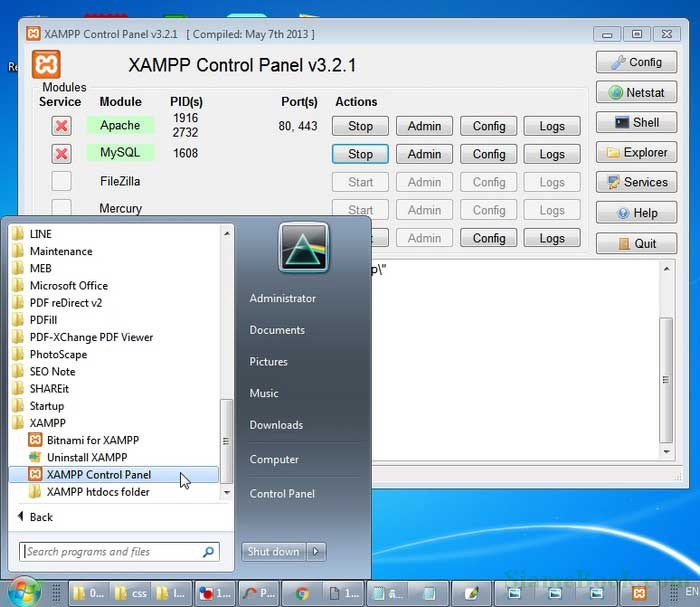Viewport: 700px width, 607px height.
Task: Click the log scroll down arrow
Action: pos(666,452)
